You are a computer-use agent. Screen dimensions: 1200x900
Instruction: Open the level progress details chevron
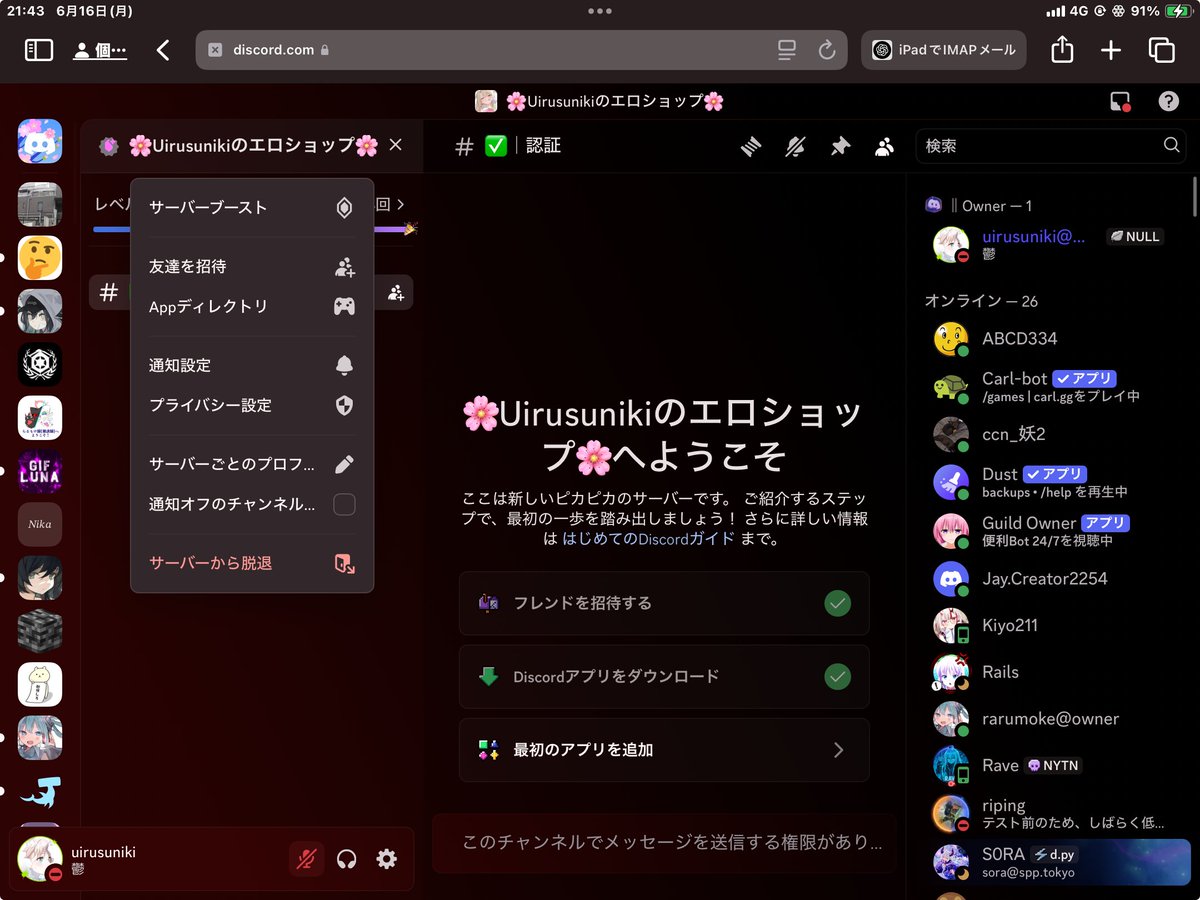pyautogui.click(x=400, y=203)
